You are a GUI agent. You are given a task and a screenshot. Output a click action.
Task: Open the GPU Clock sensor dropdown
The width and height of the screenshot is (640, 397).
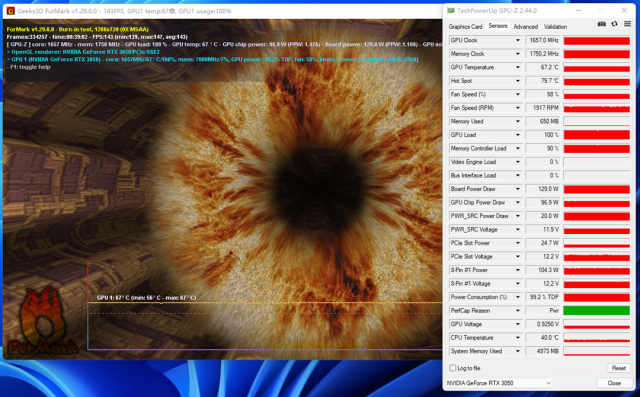(x=518, y=40)
